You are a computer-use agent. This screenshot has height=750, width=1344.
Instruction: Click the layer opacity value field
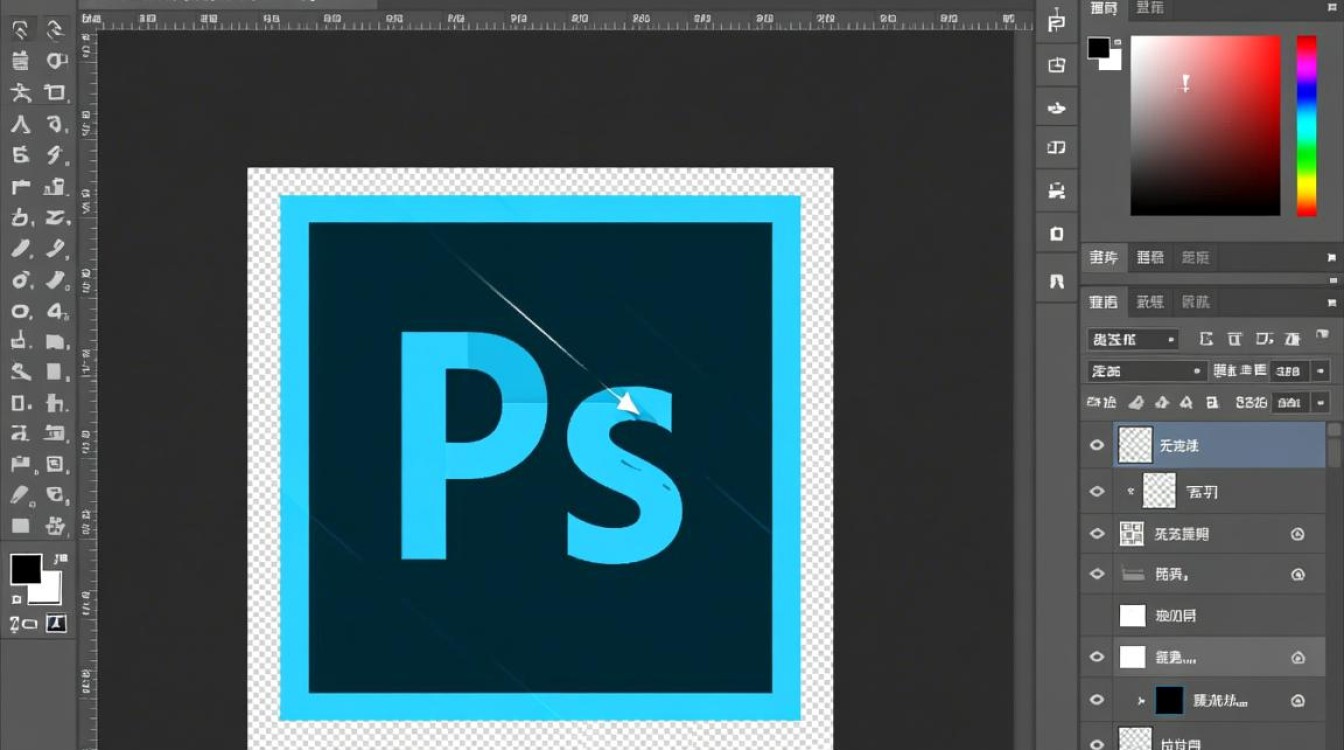point(1289,371)
